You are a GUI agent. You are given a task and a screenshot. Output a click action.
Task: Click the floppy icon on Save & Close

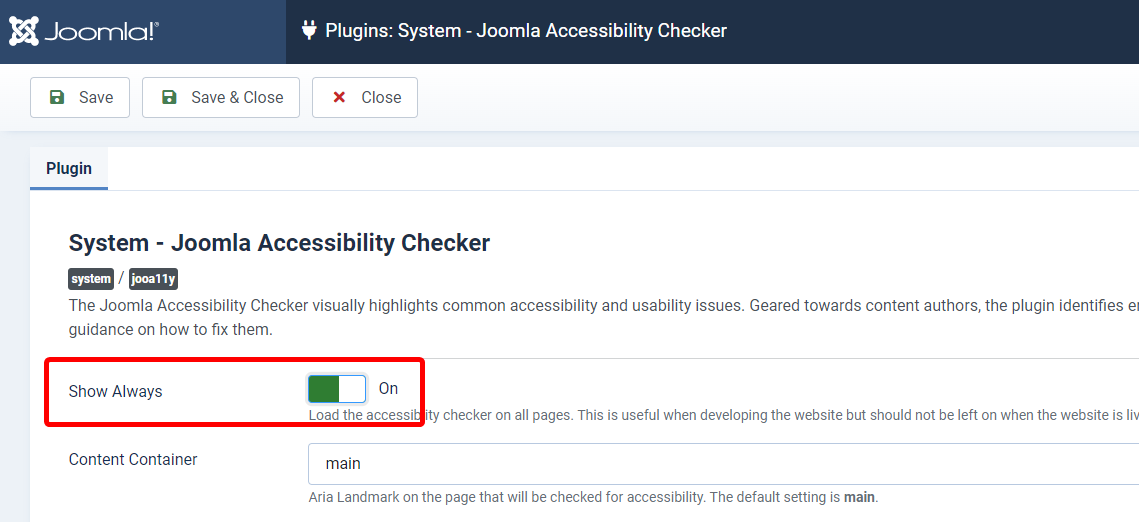[x=169, y=97]
